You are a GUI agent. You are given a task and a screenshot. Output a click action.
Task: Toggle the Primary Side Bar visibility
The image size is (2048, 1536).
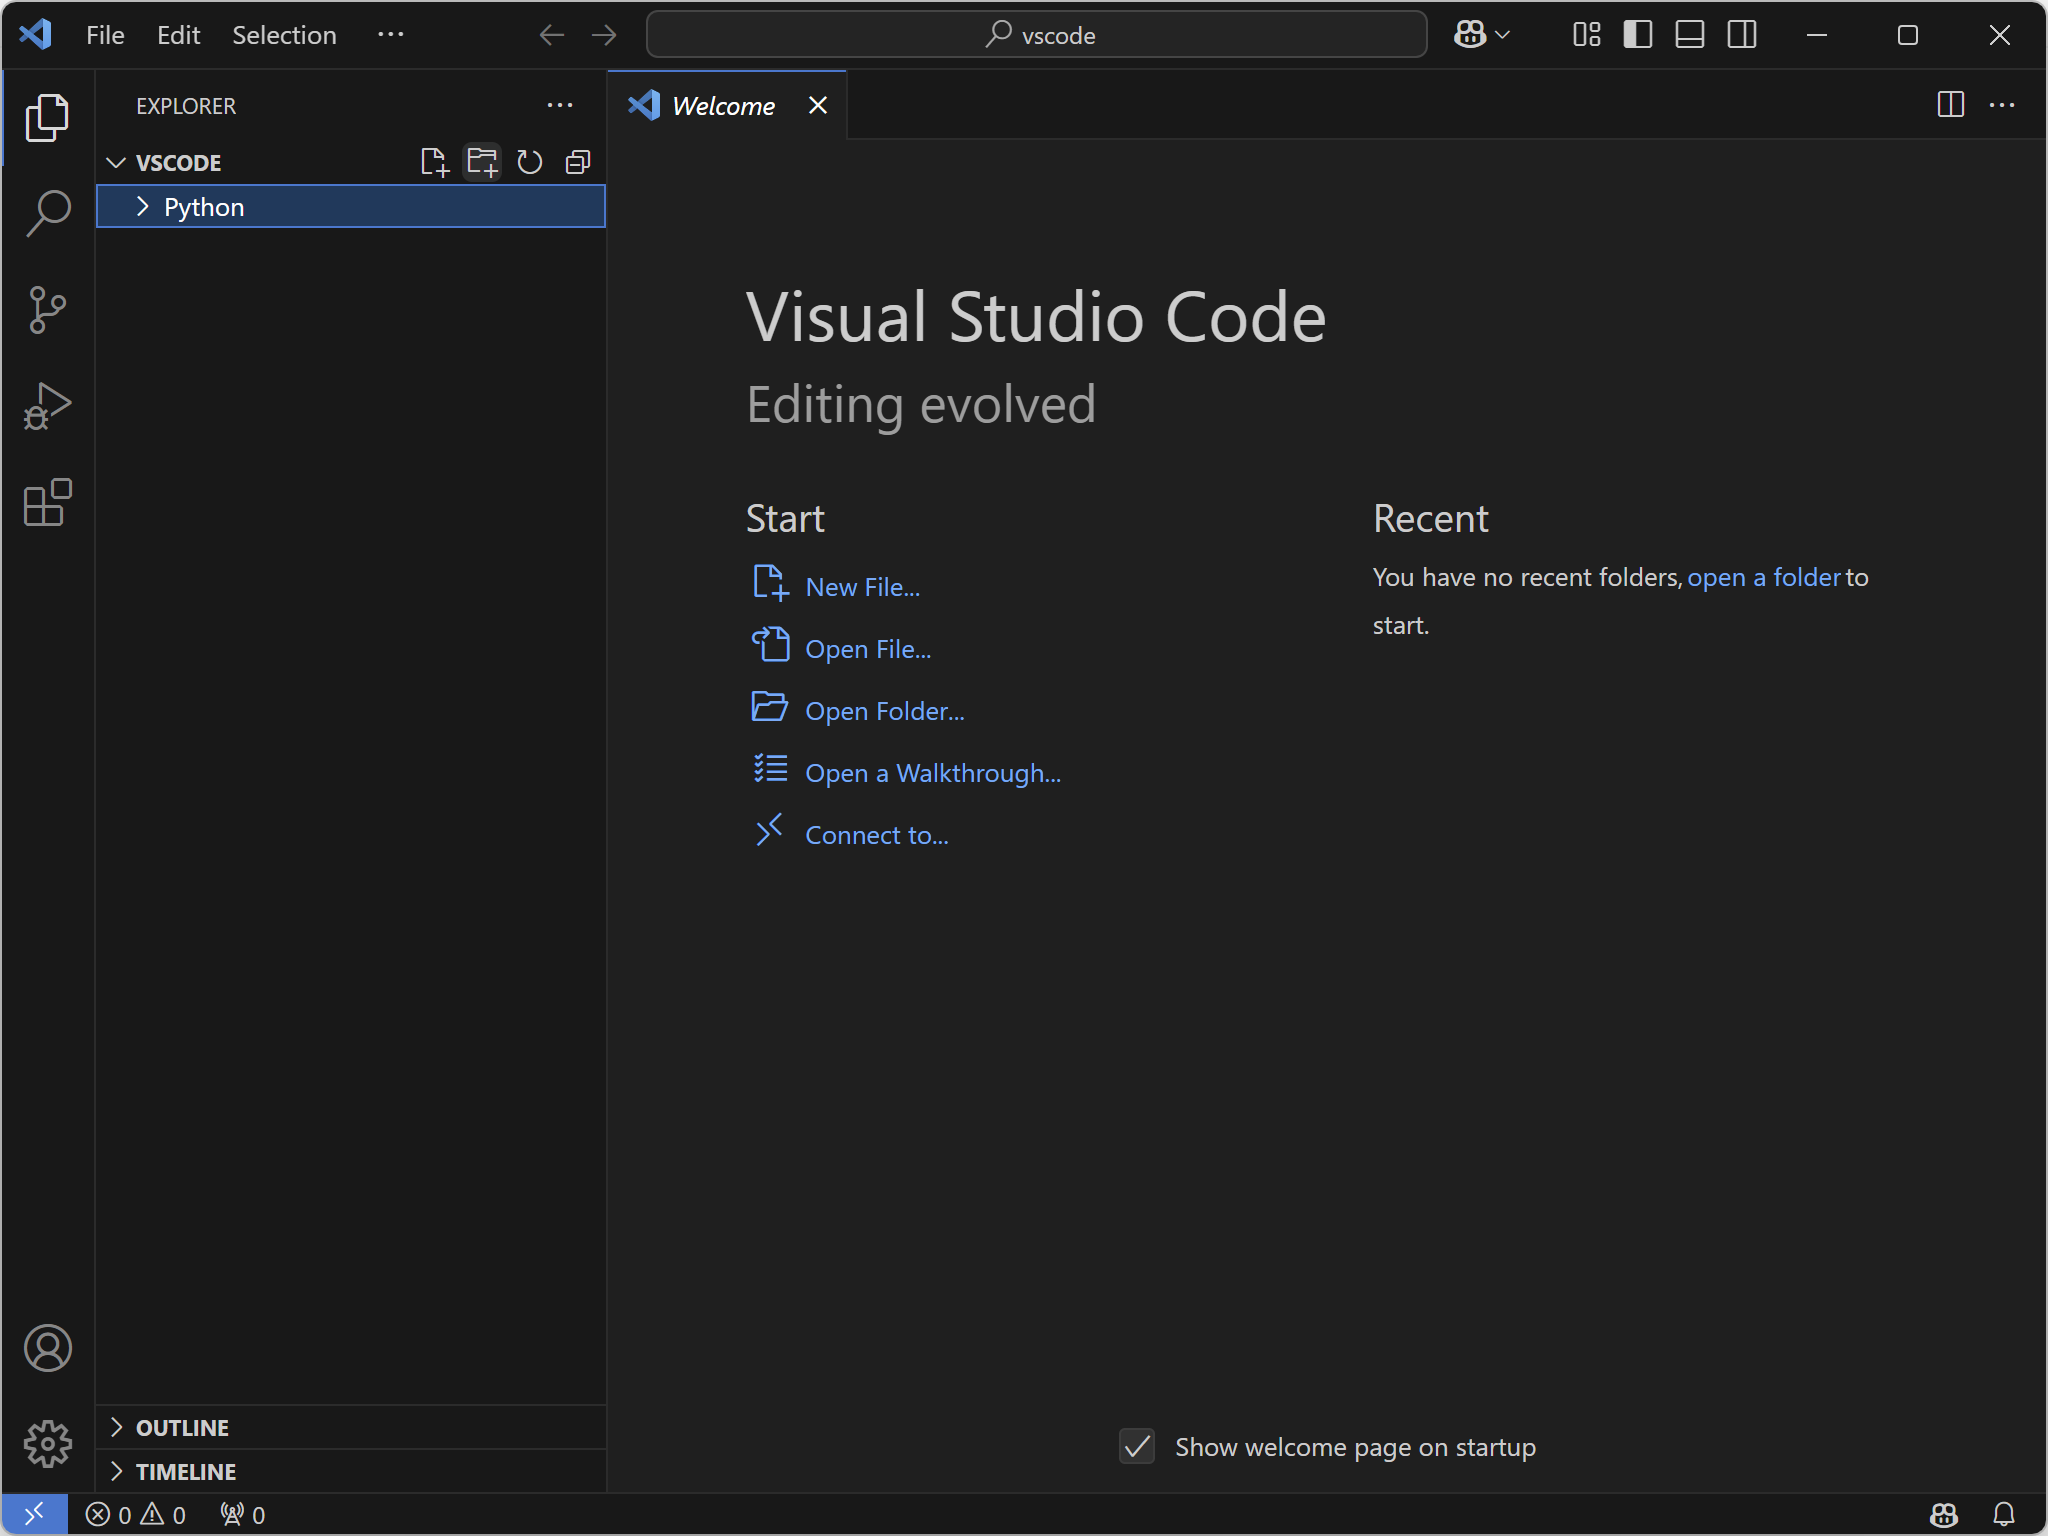tap(1638, 35)
